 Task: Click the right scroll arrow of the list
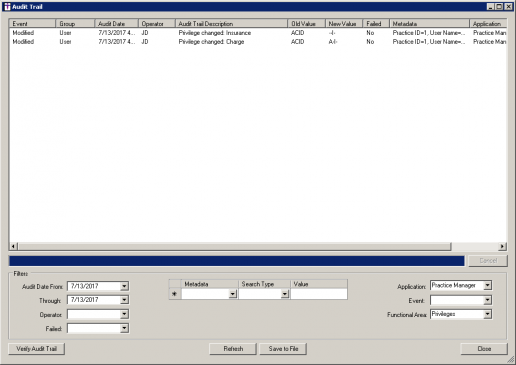point(502,246)
